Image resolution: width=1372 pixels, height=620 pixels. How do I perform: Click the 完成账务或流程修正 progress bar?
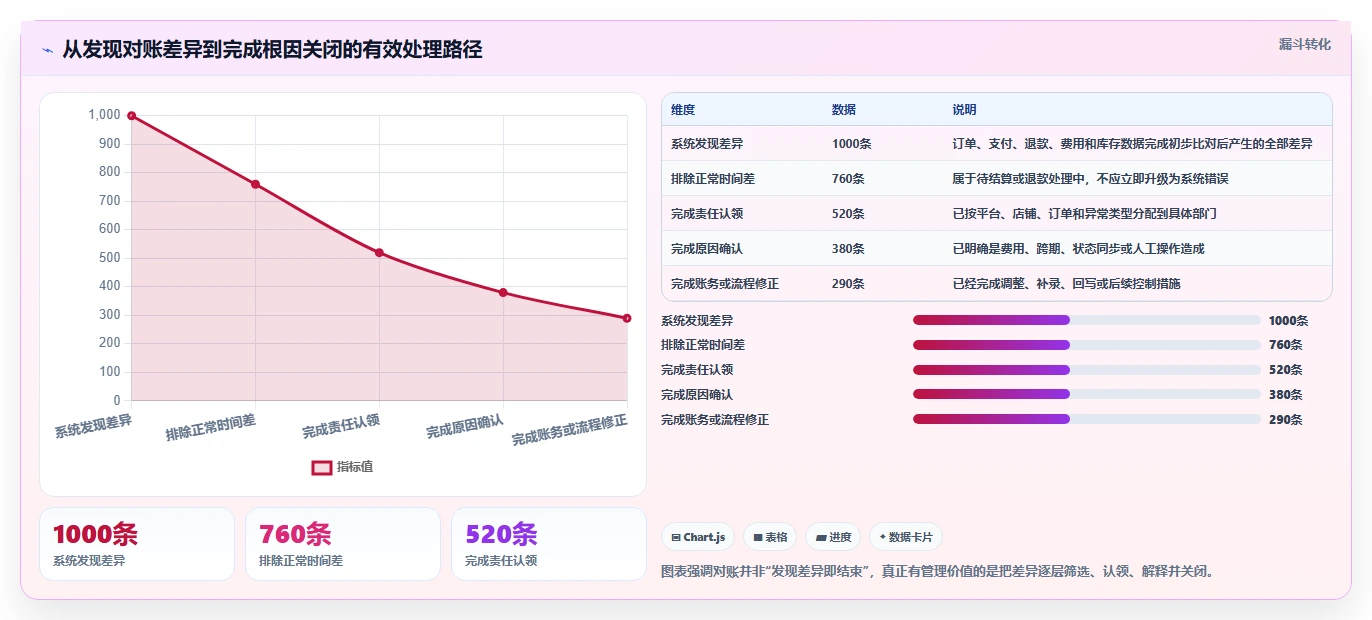pos(1086,419)
